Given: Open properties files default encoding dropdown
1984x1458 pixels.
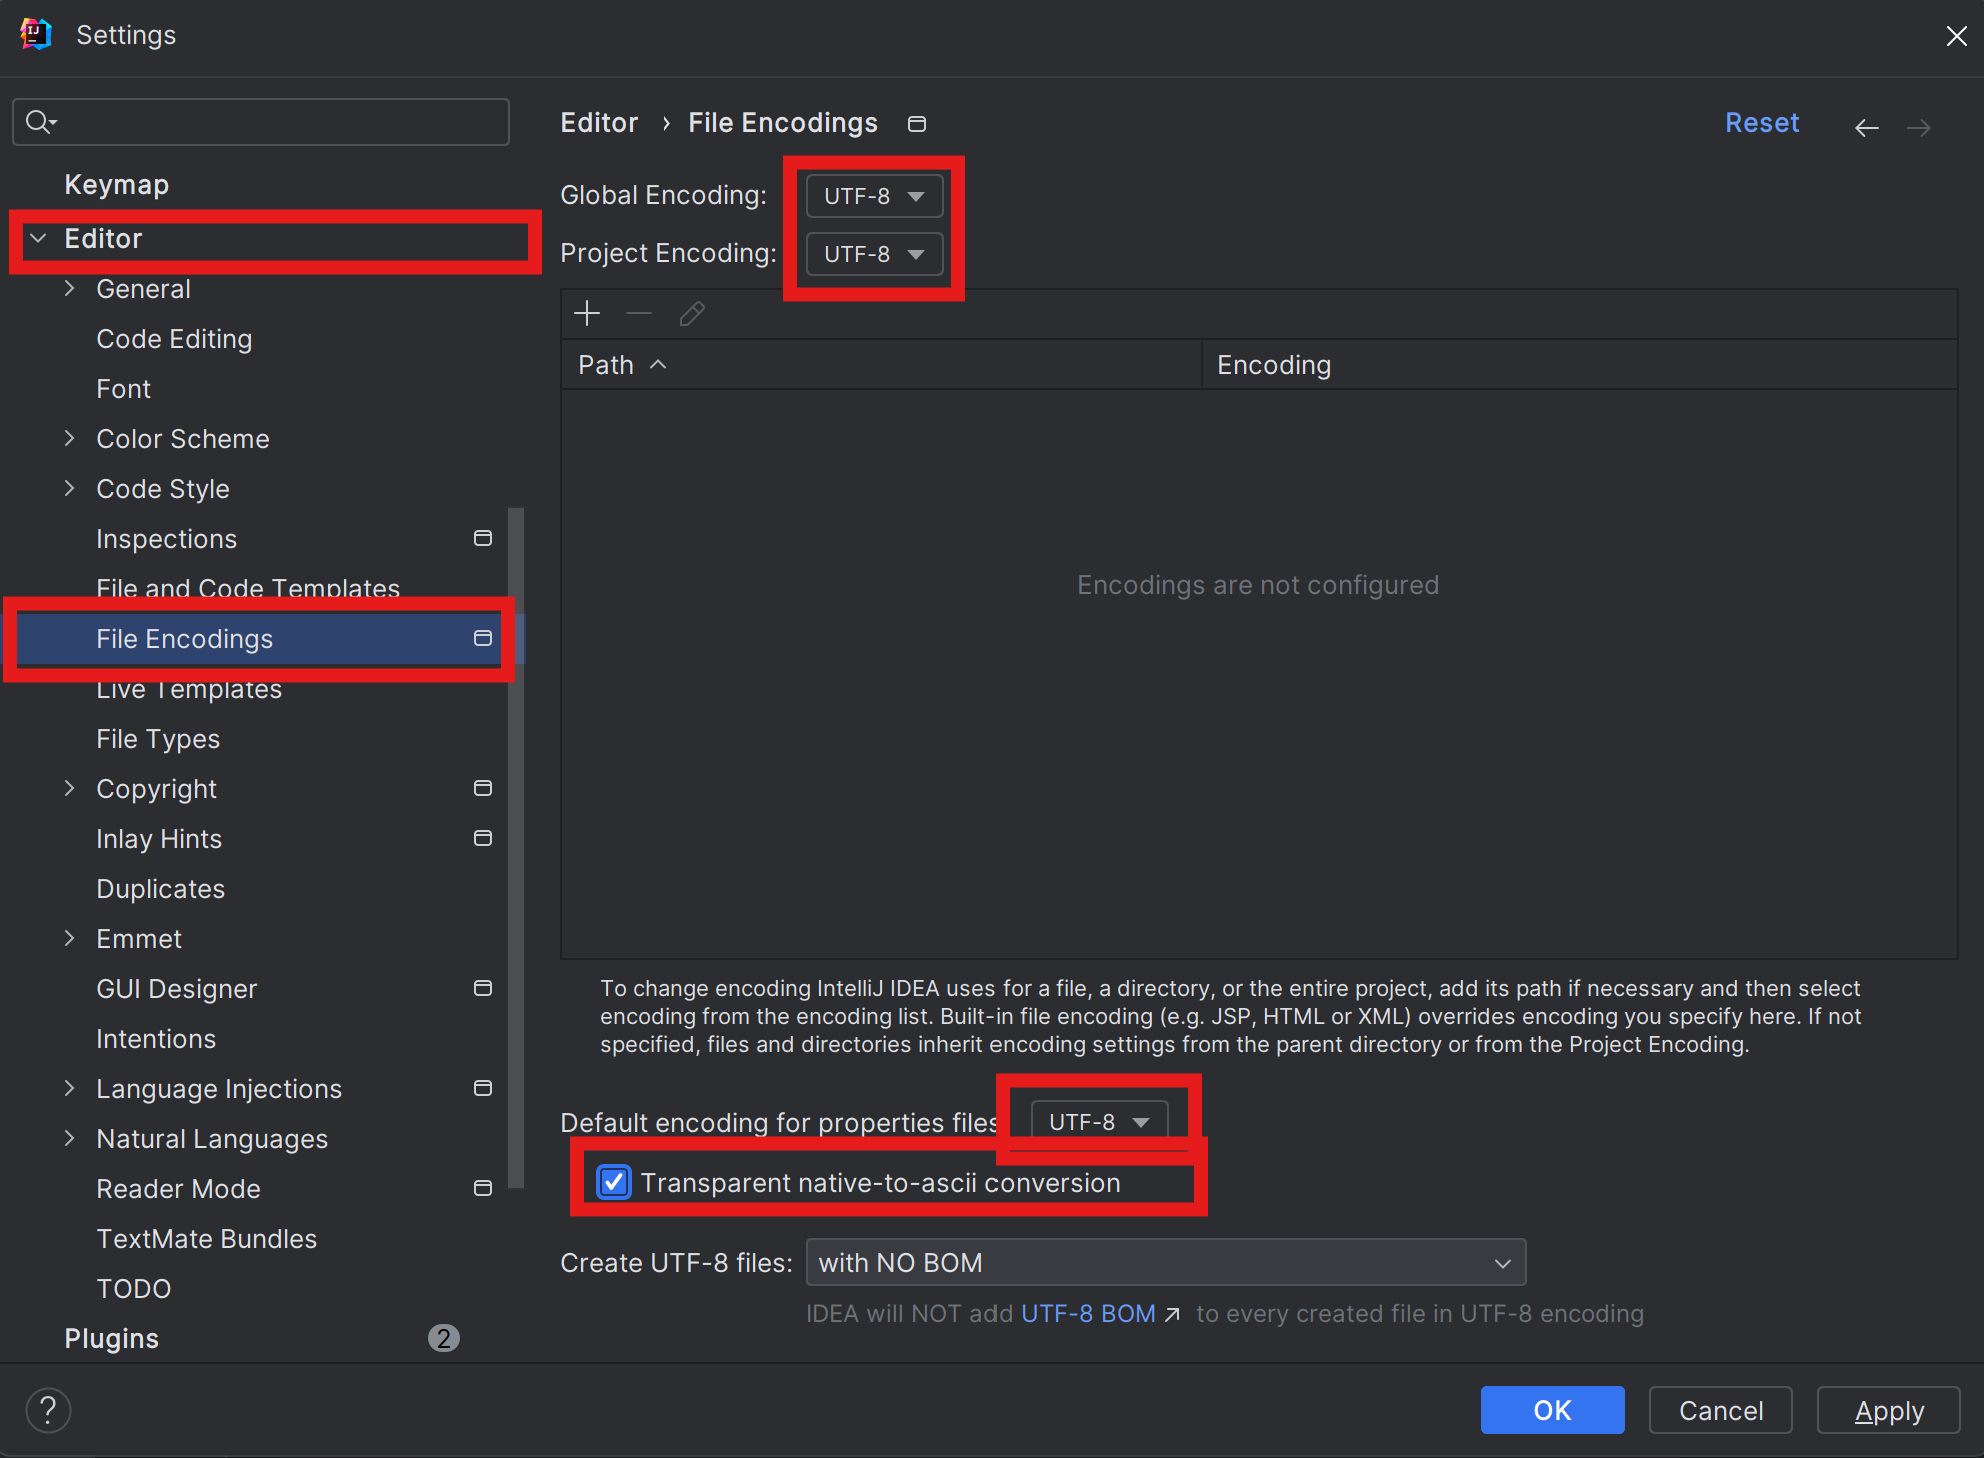Looking at the screenshot, I should click(1098, 1122).
